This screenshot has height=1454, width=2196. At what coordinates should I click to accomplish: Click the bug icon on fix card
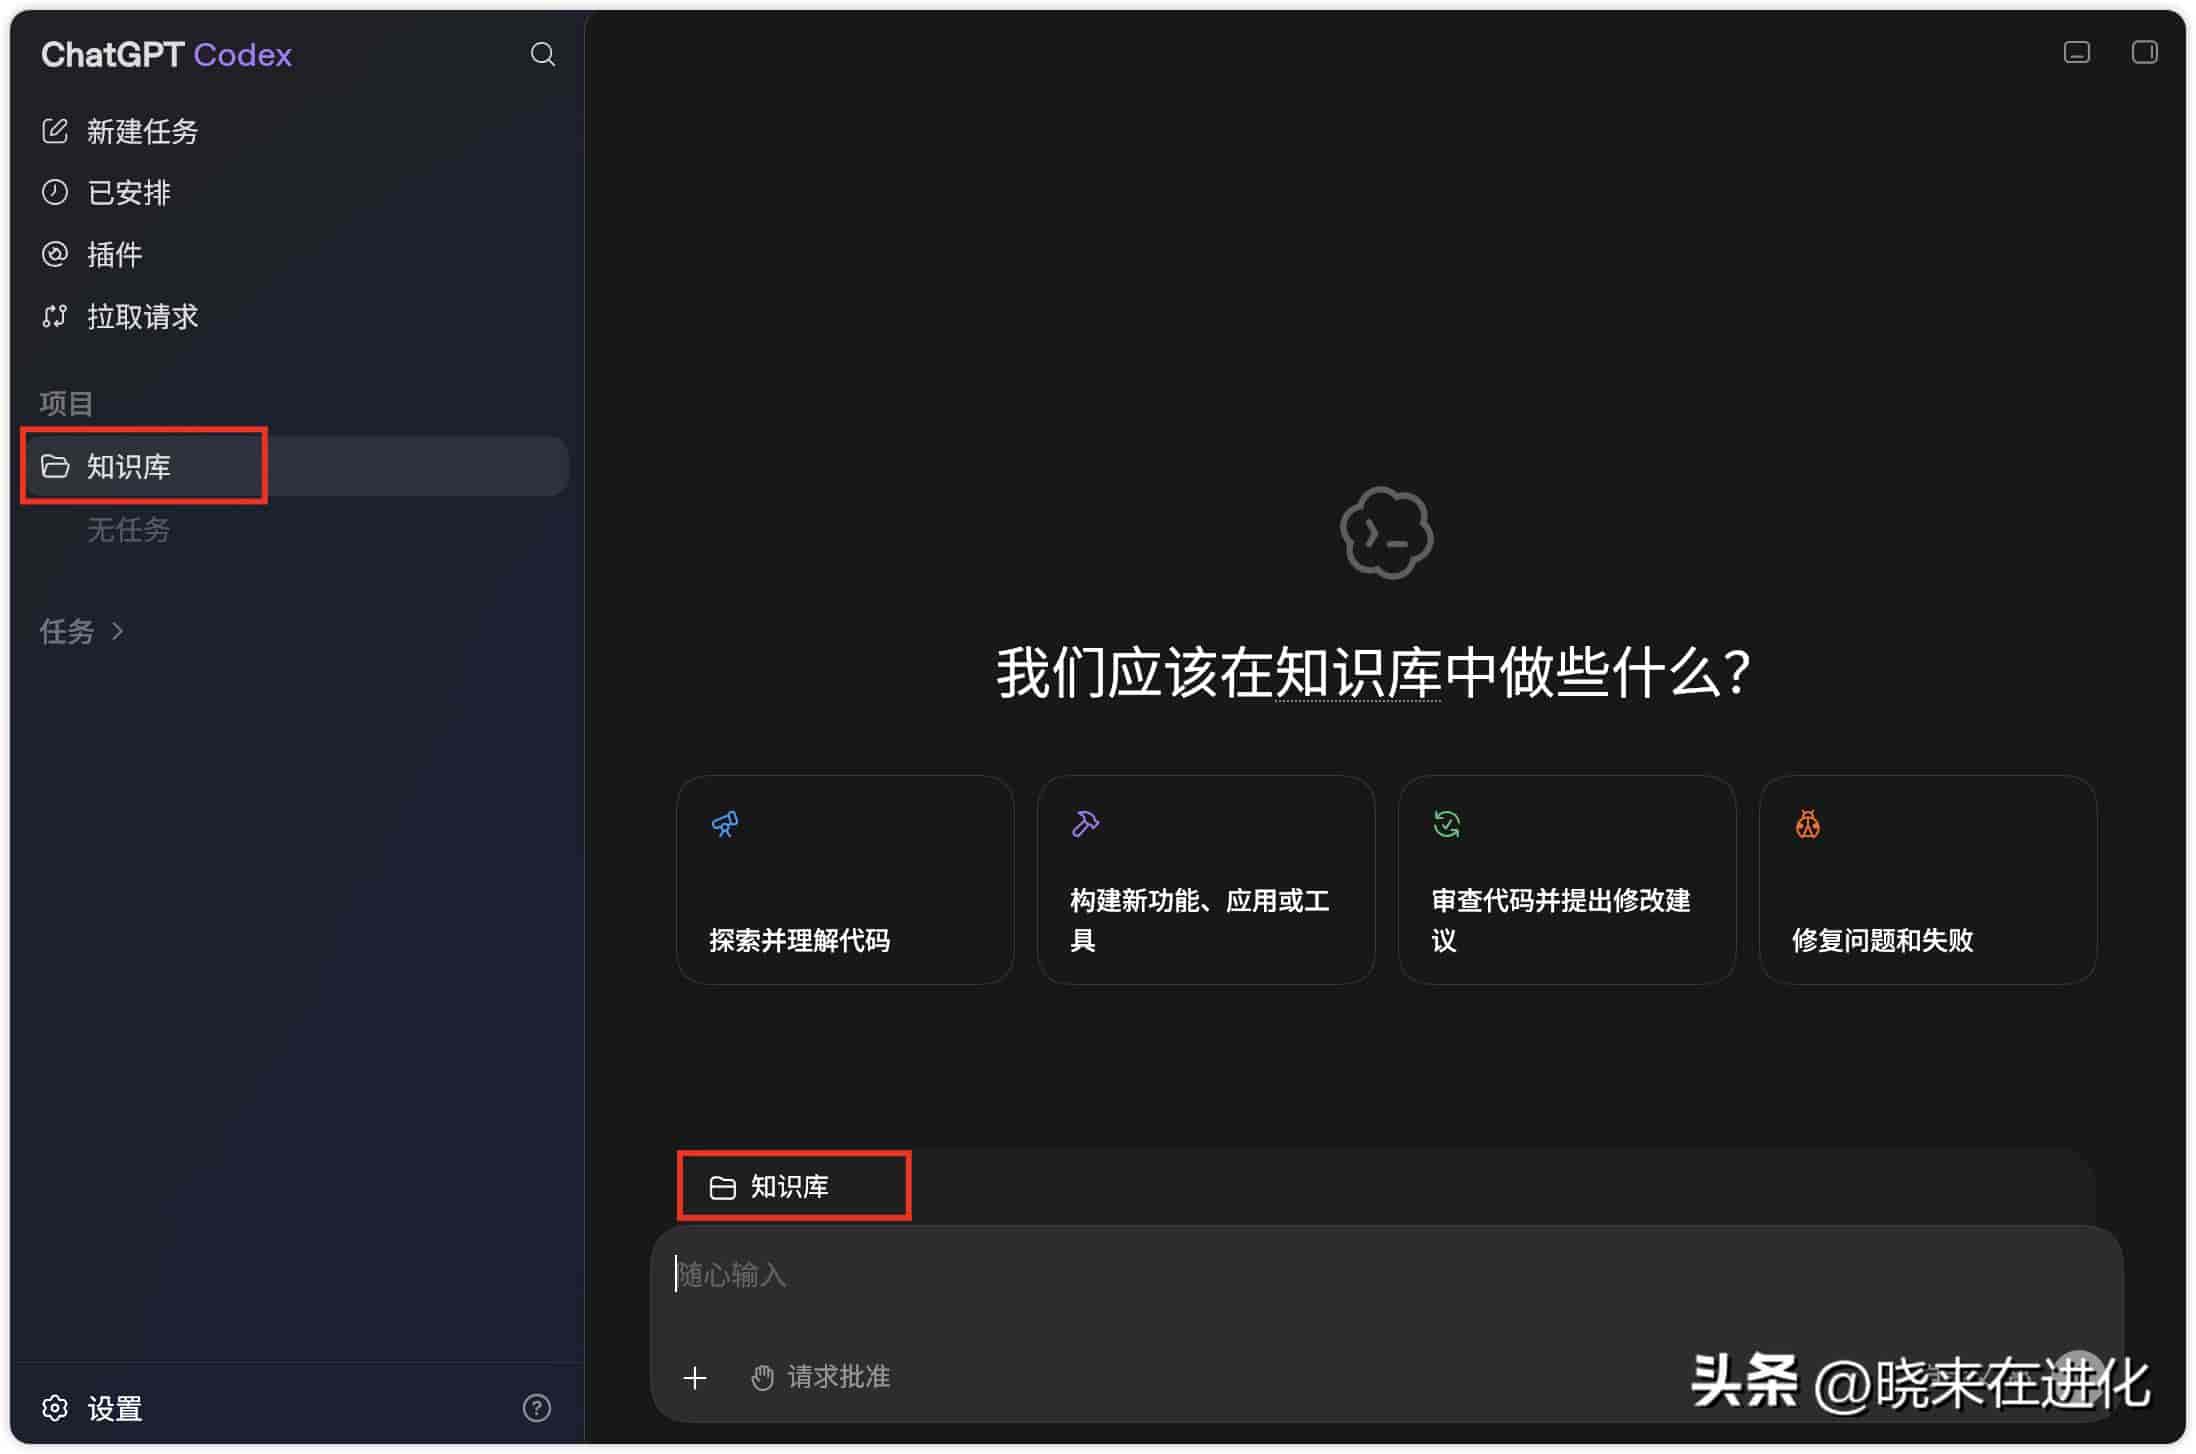coord(1808,824)
